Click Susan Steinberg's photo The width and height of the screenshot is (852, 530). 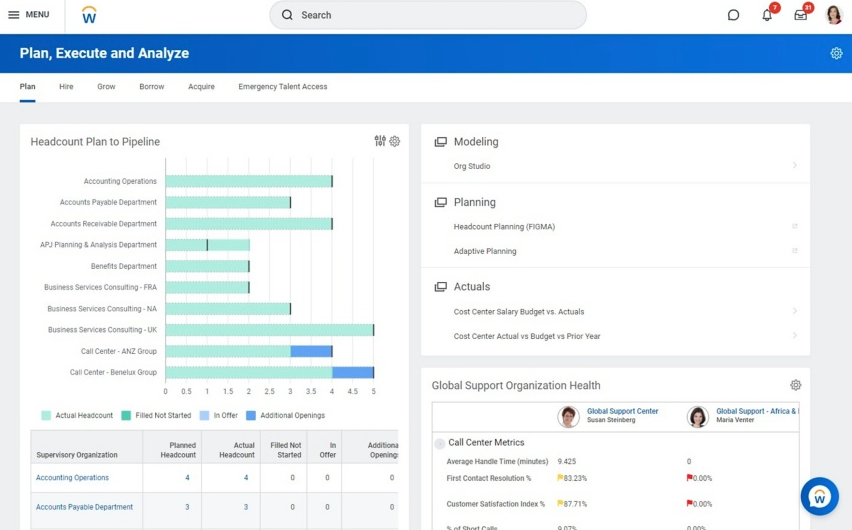pos(568,416)
